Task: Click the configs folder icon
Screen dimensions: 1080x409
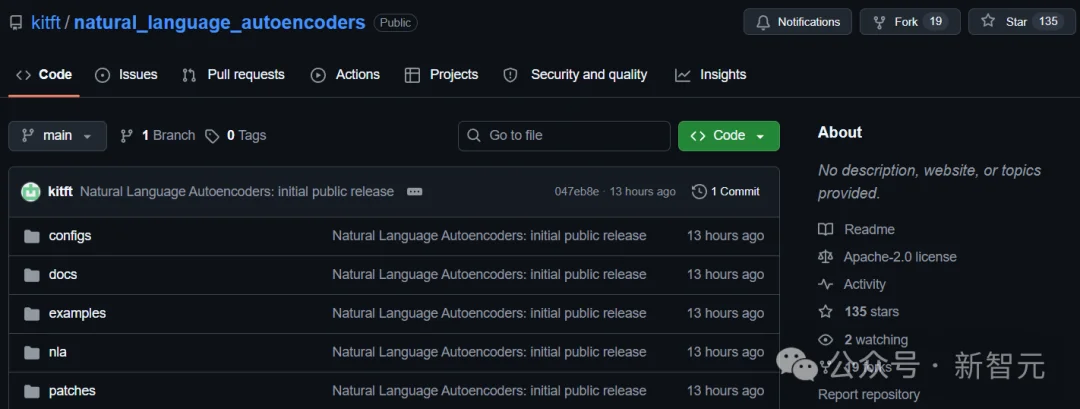Action: coord(32,236)
